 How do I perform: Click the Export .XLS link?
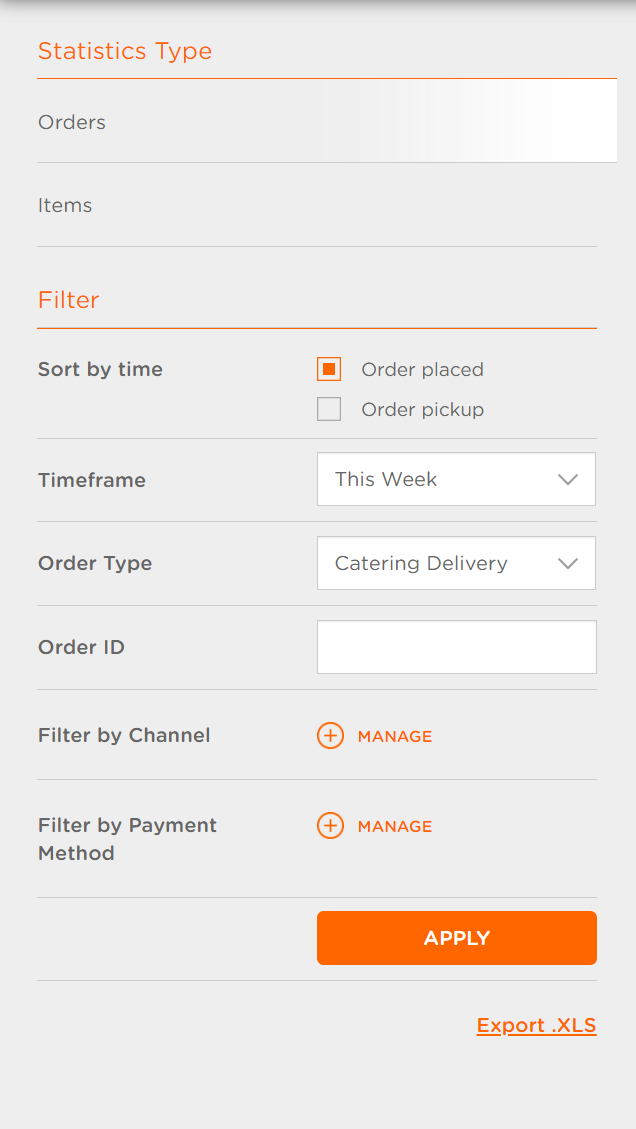(x=536, y=1025)
